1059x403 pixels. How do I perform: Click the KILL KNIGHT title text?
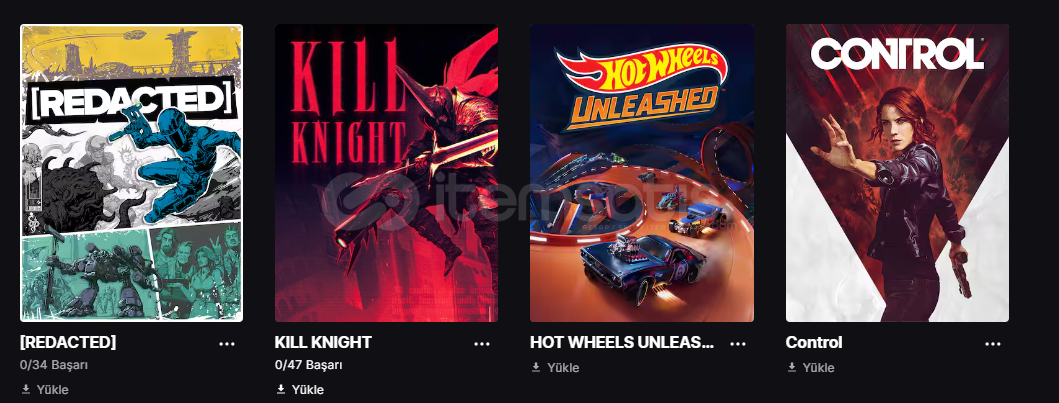tap(323, 342)
